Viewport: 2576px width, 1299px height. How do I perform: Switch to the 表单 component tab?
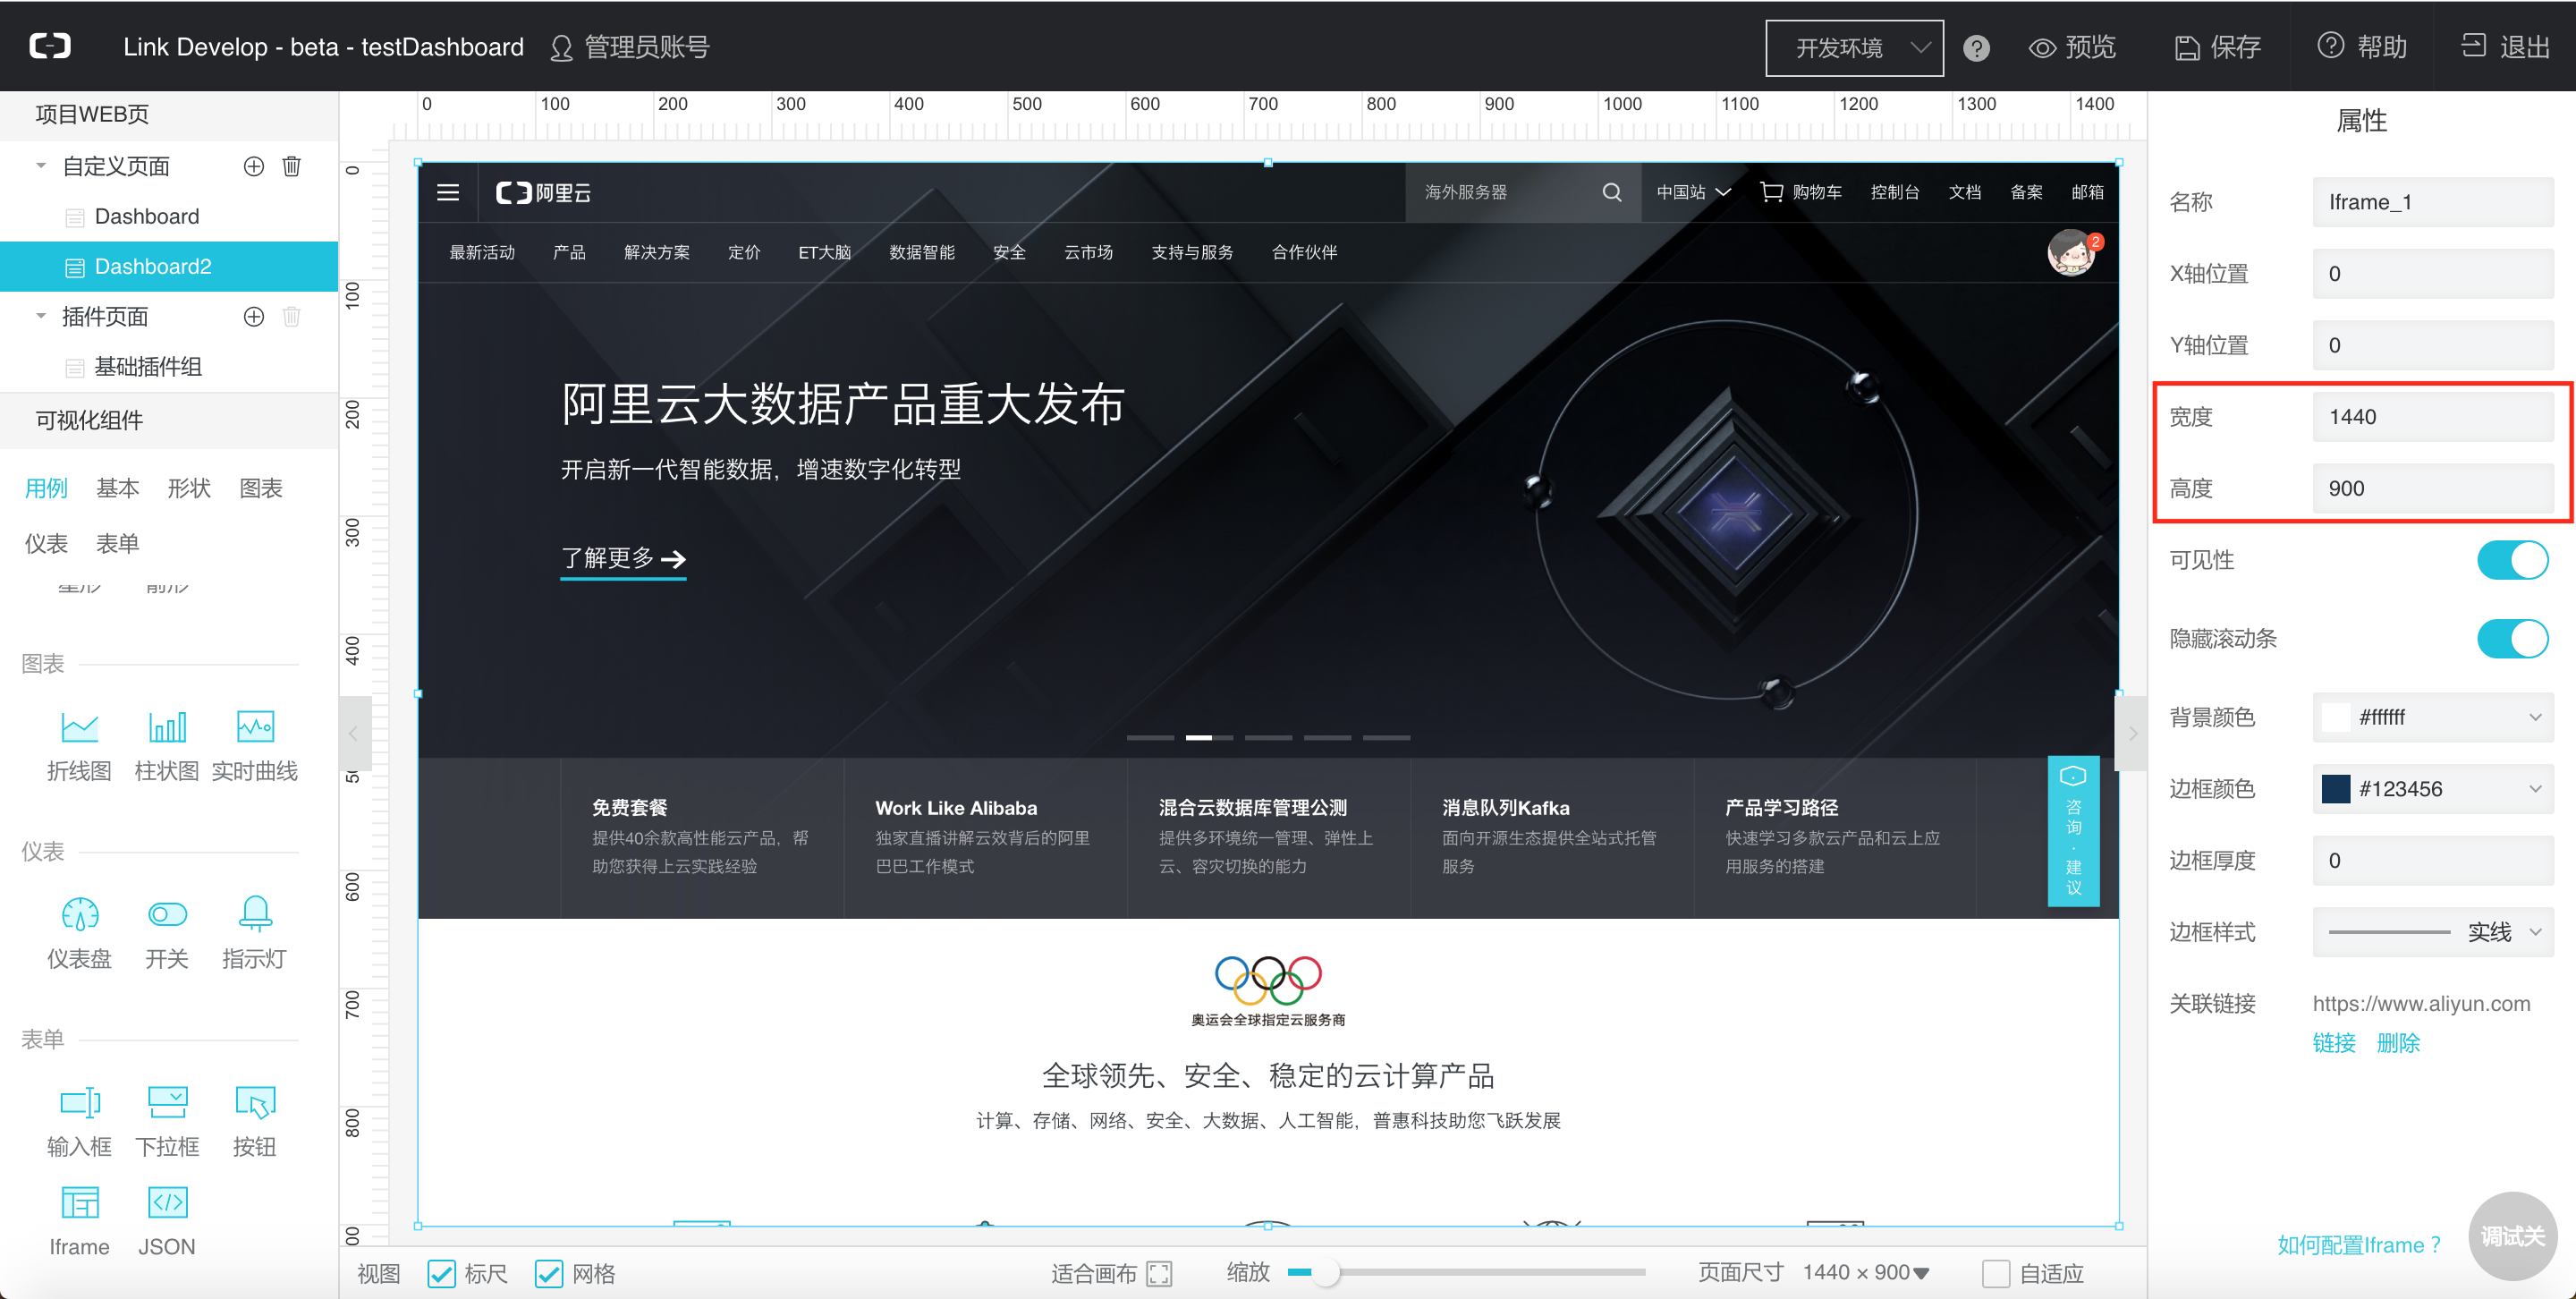117,543
